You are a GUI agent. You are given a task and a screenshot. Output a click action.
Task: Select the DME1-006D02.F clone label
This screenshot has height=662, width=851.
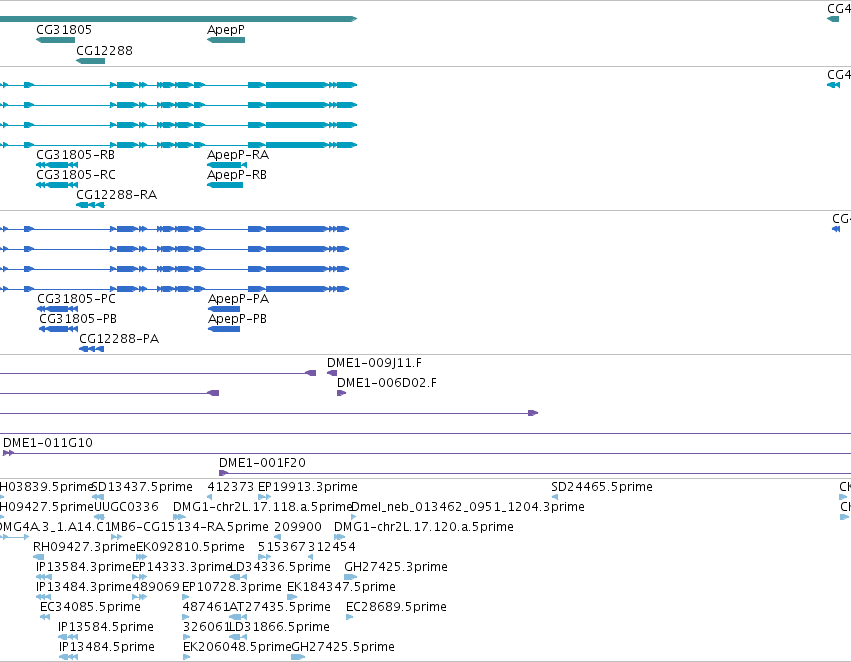(x=387, y=383)
